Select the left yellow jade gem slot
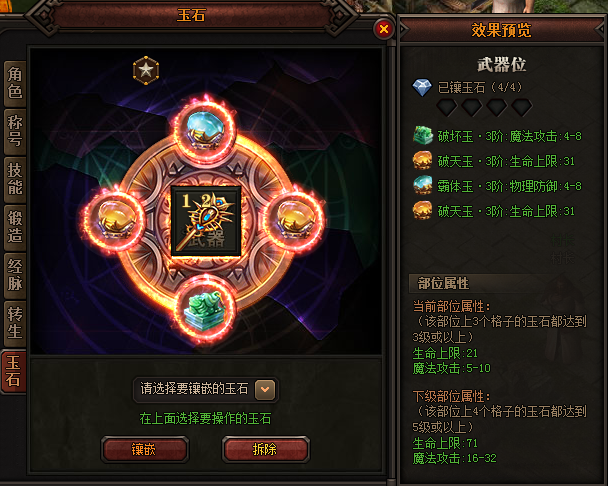Screen dimensions: 608x486 114,221
